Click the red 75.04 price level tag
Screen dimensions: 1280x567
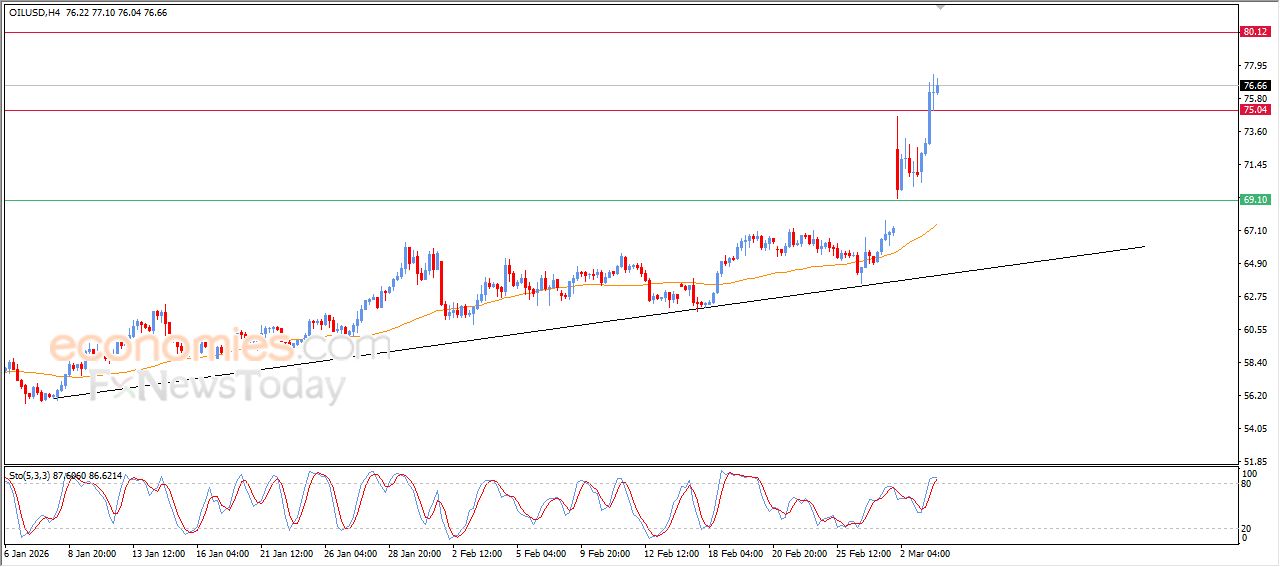click(x=1254, y=110)
